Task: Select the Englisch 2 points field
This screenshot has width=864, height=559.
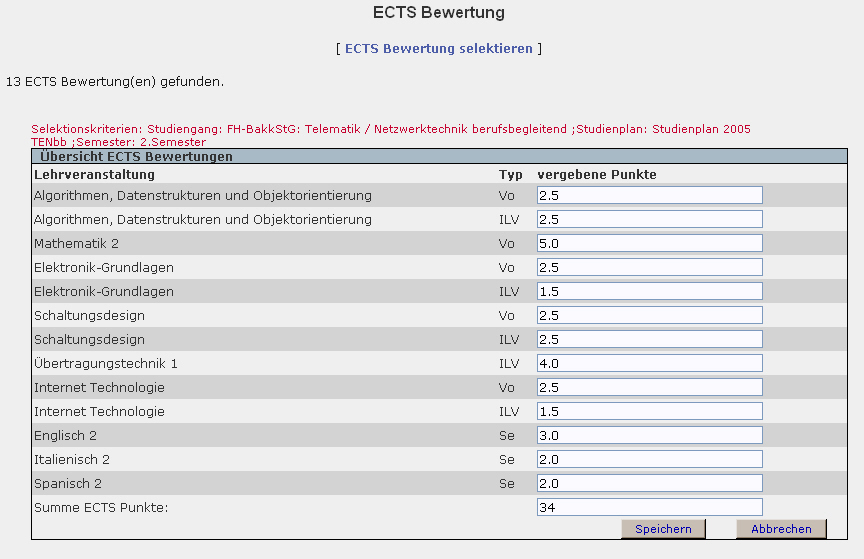Action: [650, 435]
